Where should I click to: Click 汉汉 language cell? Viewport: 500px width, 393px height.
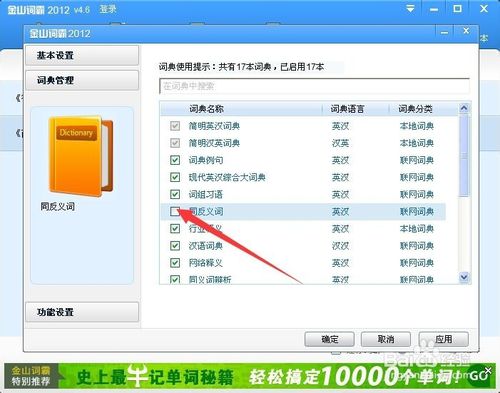click(x=340, y=246)
